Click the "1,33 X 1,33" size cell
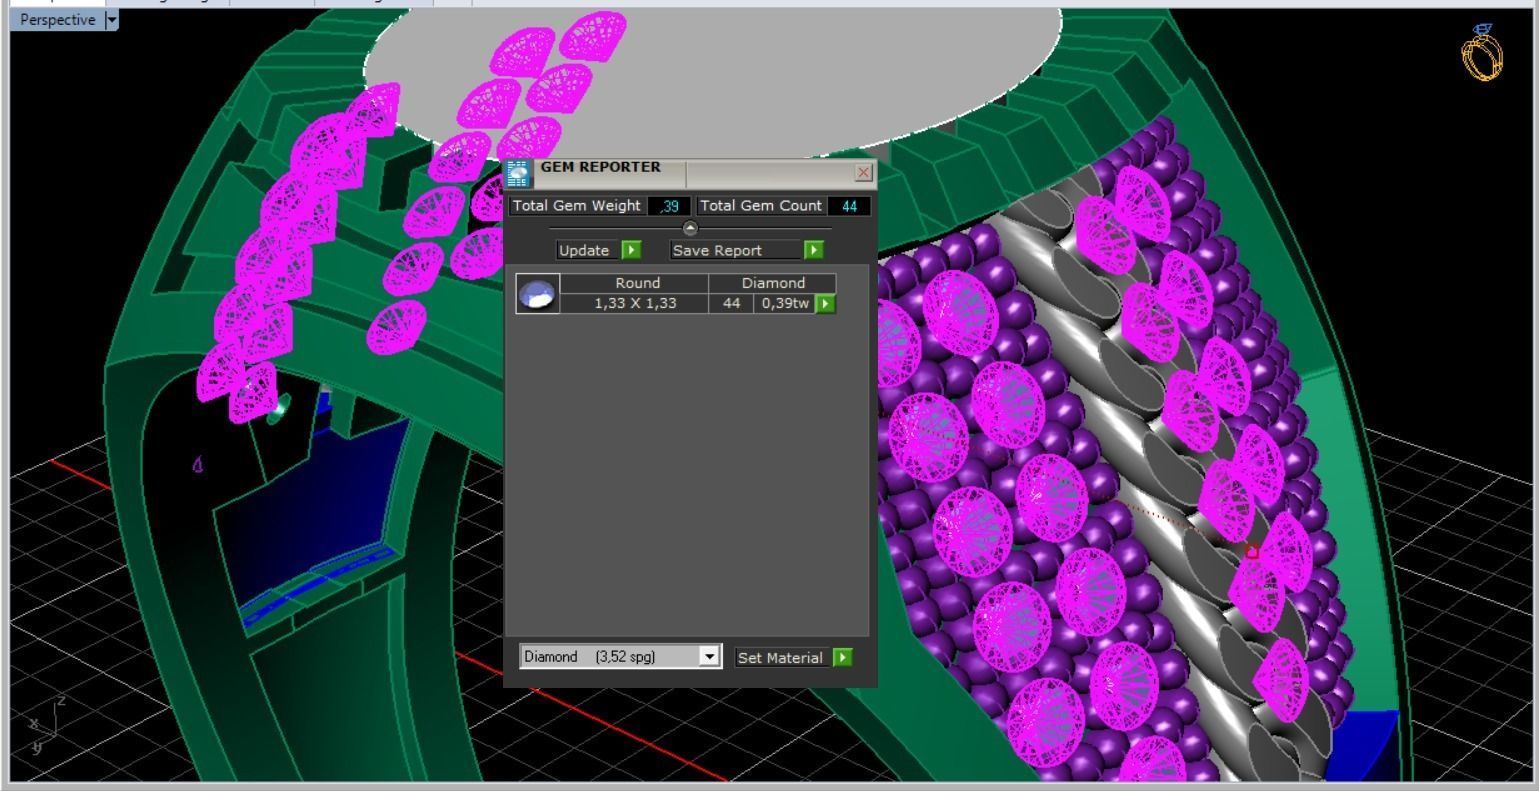Screen dimensions: 1539x791 click(x=635, y=303)
